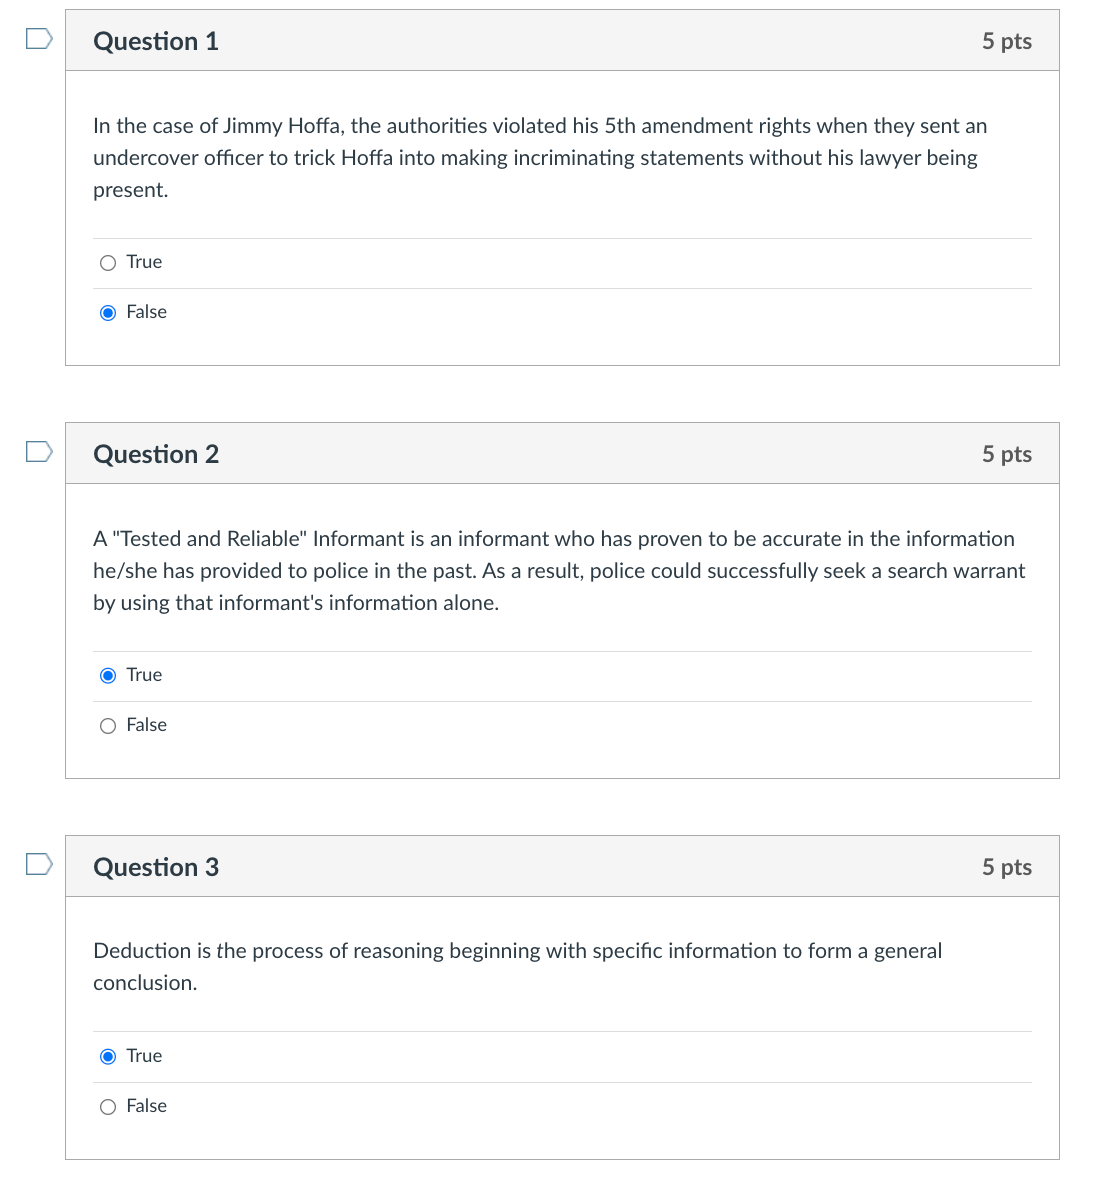Flag Question 1 for review
The height and width of the screenshot is (1200, 1100).
coord(36,36)
